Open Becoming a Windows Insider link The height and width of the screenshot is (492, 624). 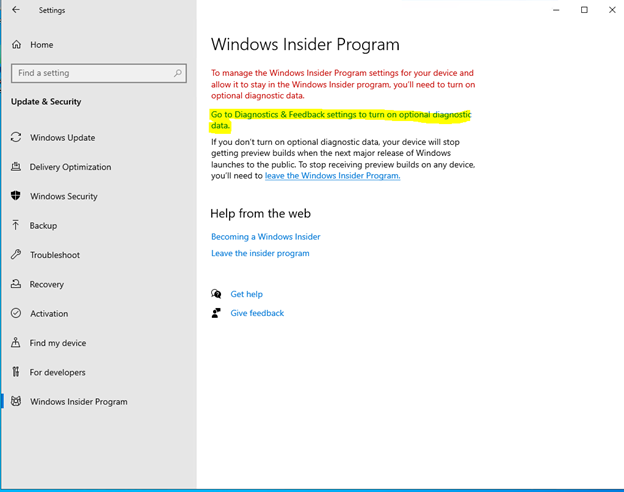(x=265, y=237)
